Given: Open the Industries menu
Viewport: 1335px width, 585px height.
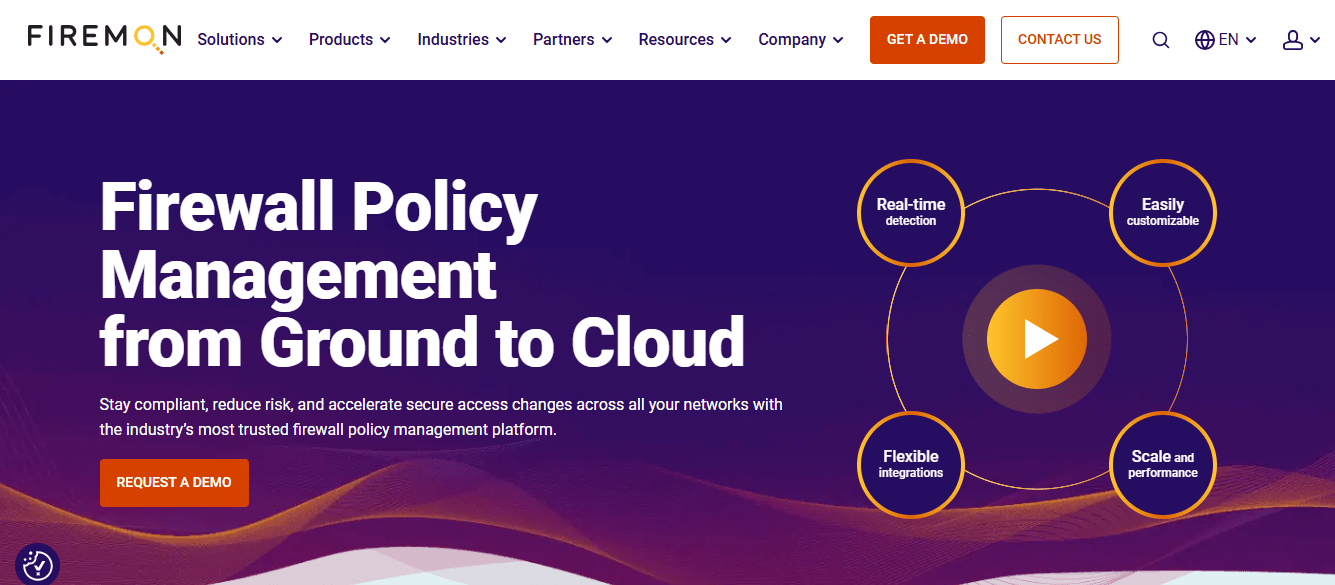Looking at the screenshot, I should coord(462,40).
